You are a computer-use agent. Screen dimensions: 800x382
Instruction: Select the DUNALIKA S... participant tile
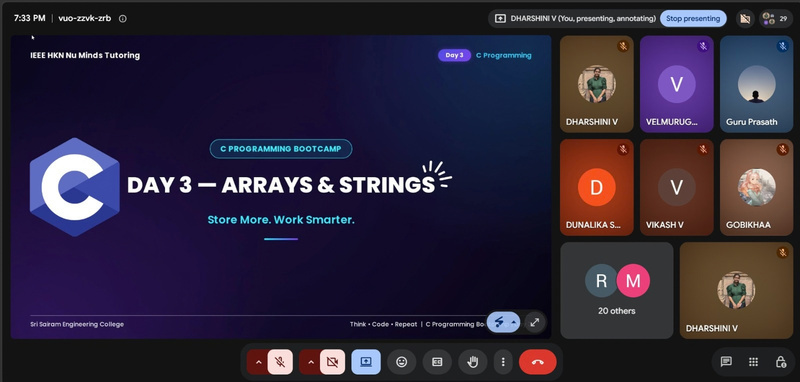click(x=596, y=187)
